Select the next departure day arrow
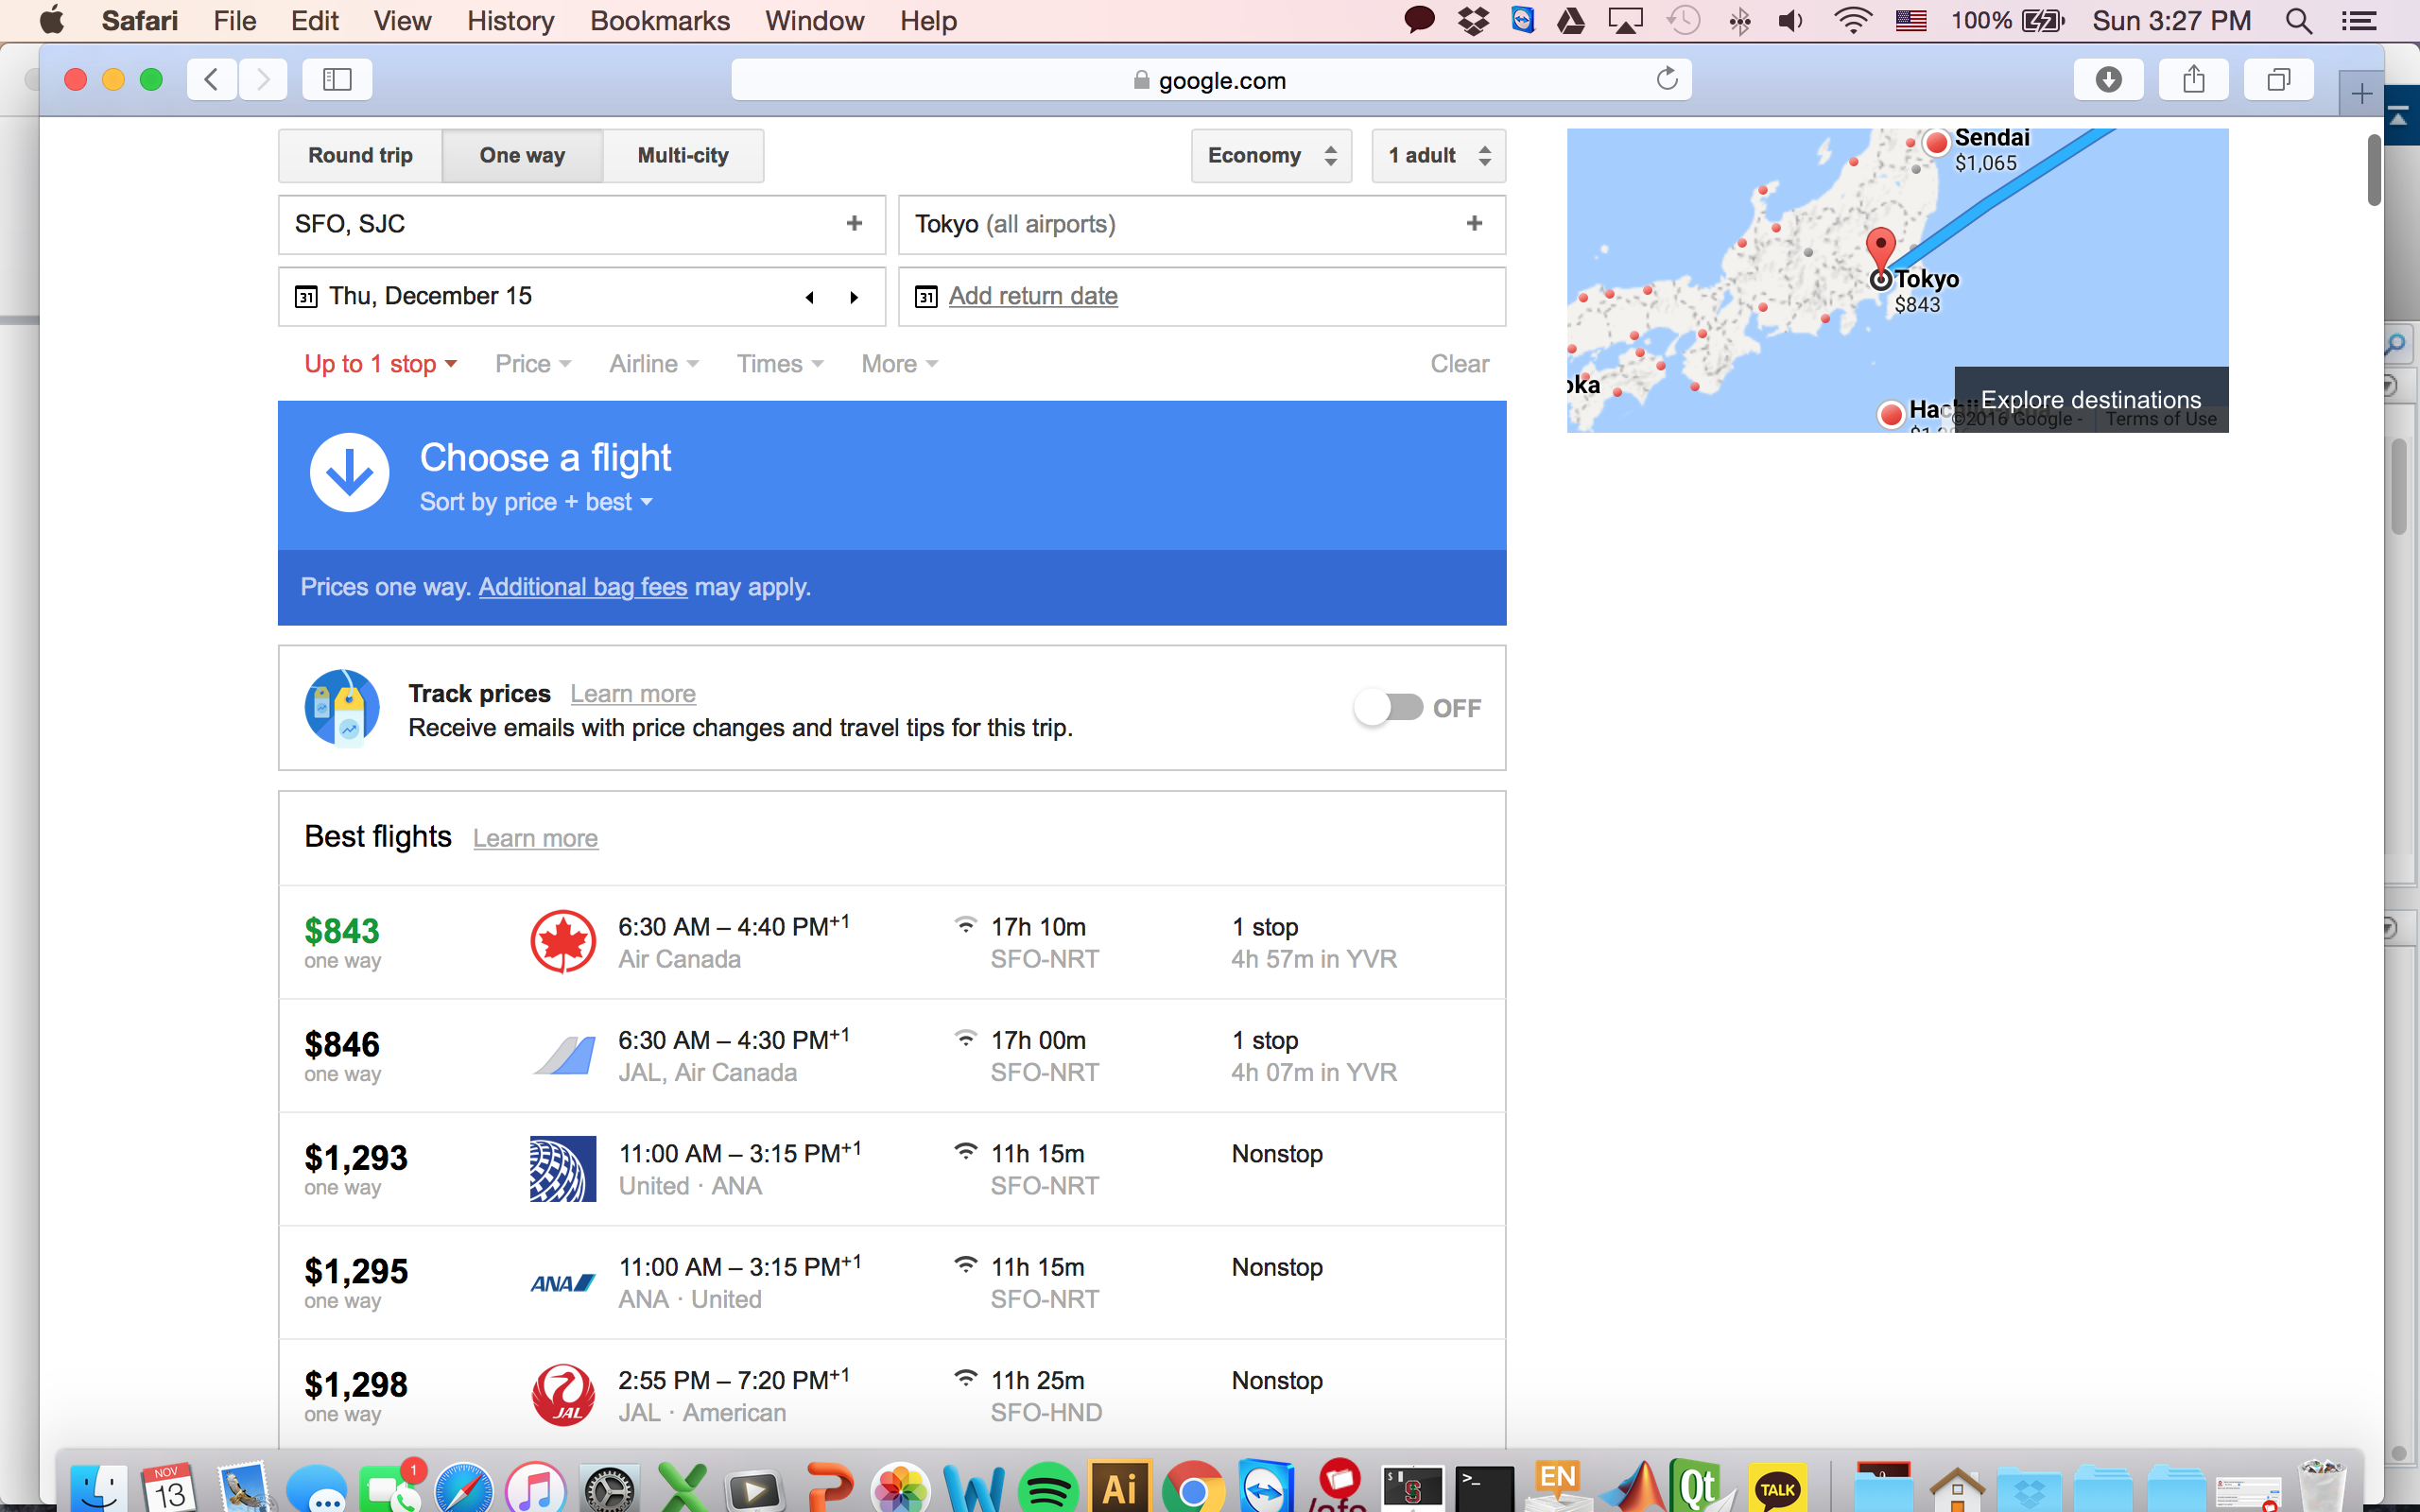 (854, 297)
